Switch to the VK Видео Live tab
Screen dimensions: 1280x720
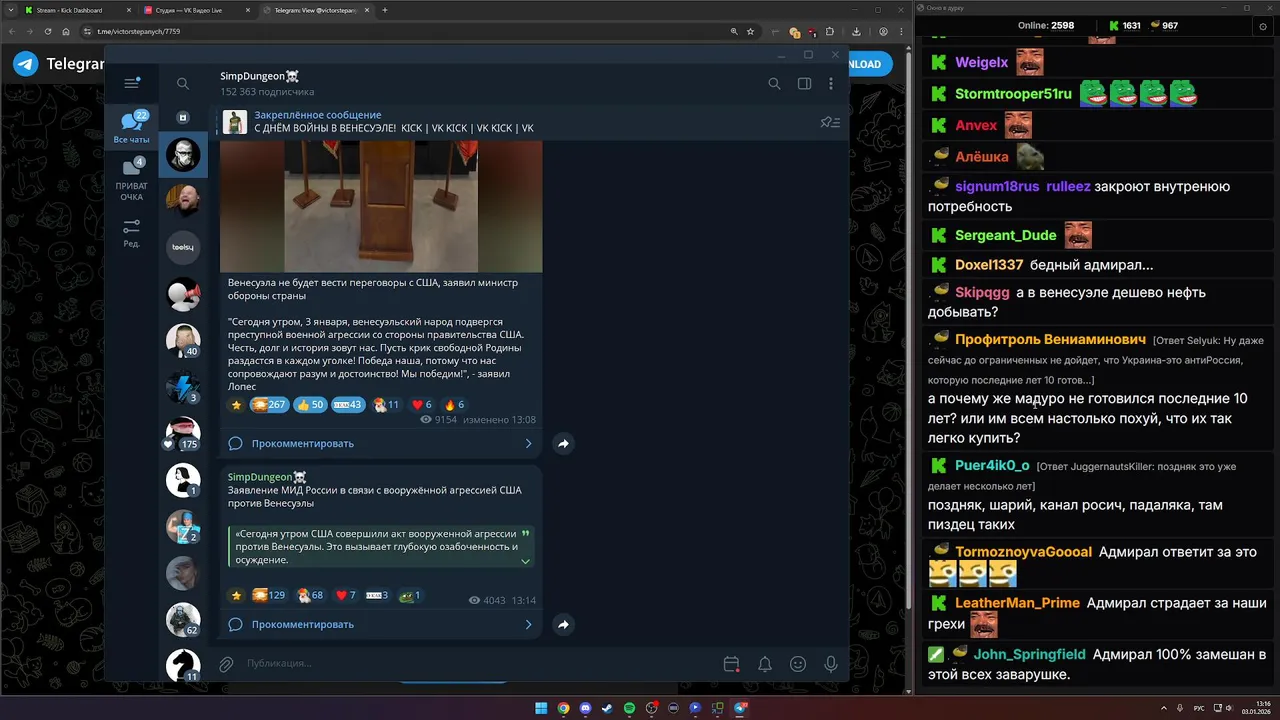pos(195,10)
